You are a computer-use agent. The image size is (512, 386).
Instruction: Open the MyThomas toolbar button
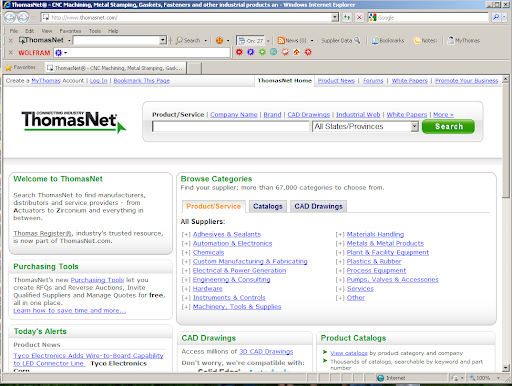tap(463, 41)
